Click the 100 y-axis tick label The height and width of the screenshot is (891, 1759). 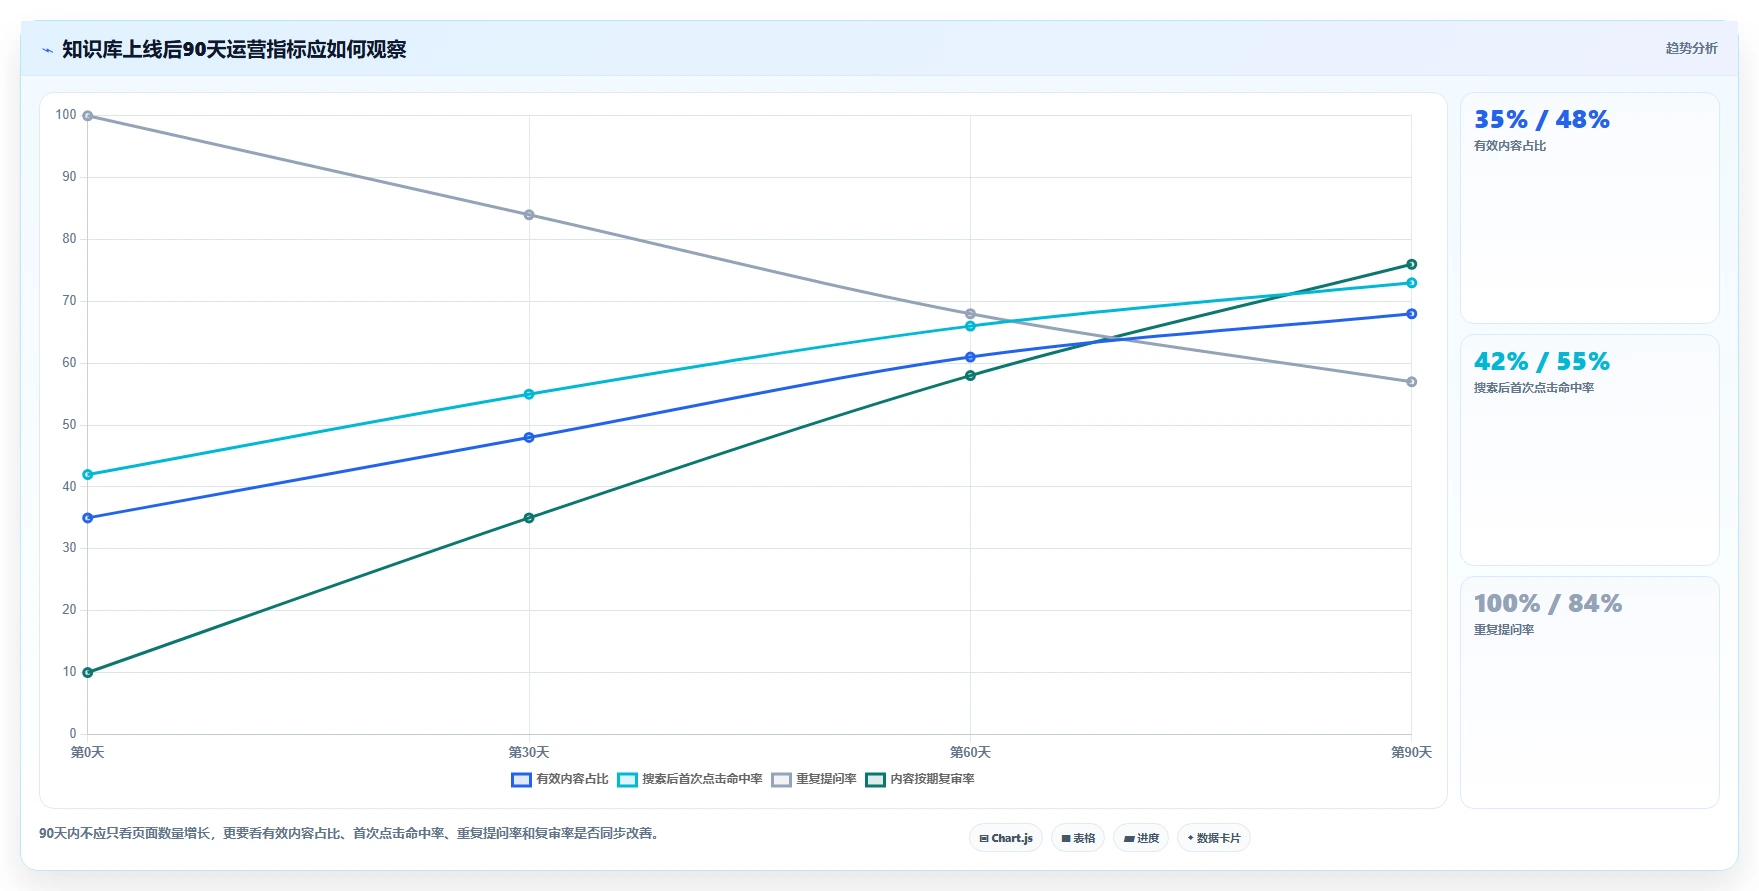point(66,115)
